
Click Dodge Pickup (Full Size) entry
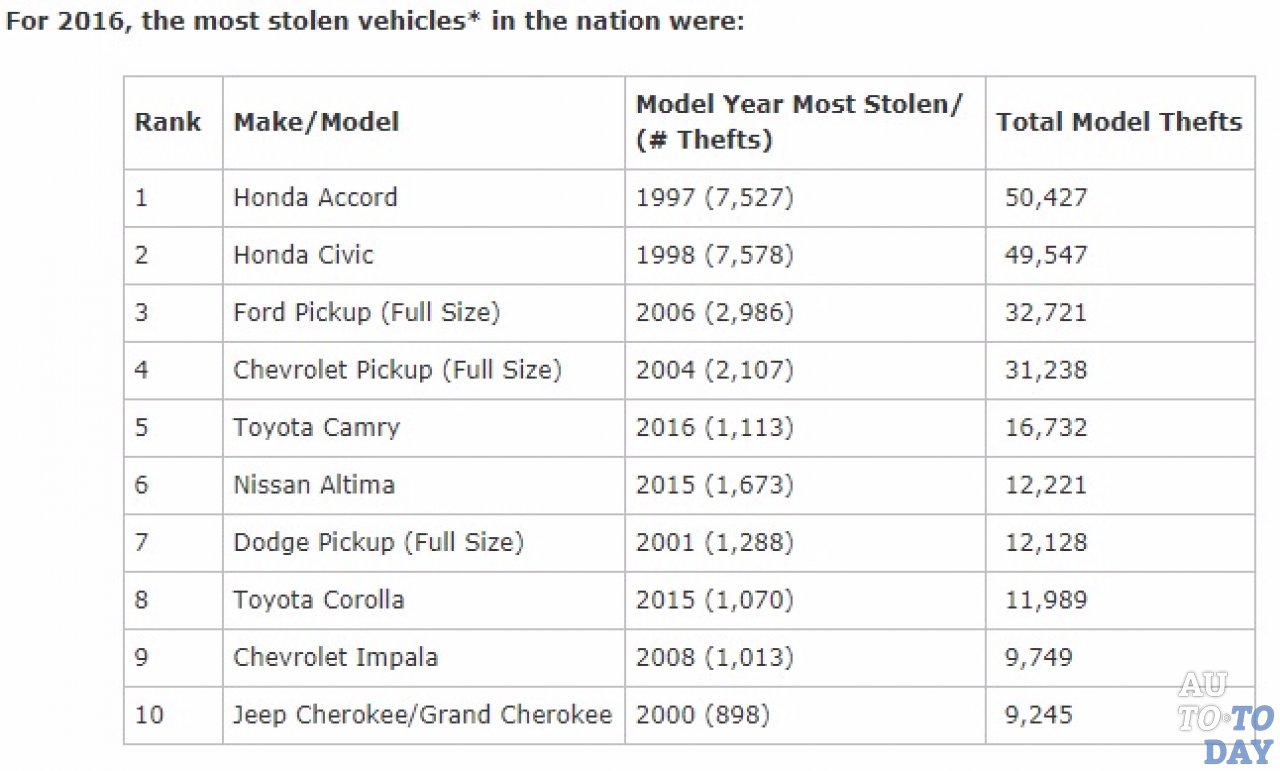click(378, 542)
